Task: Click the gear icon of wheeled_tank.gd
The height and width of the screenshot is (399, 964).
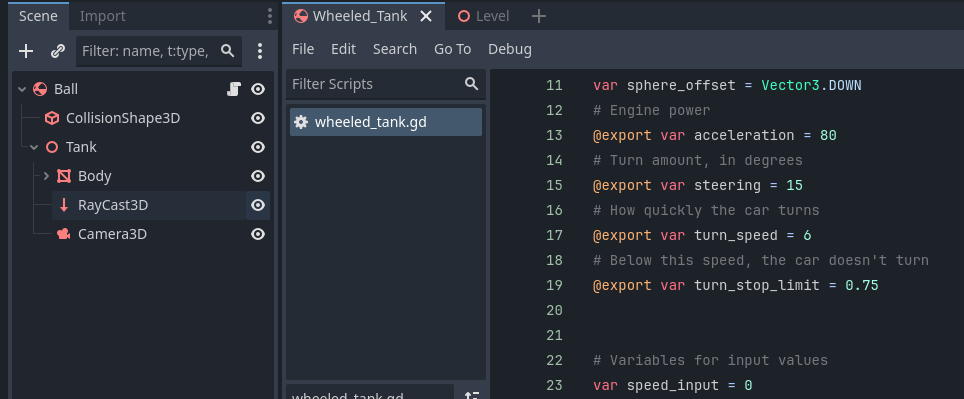Action: click(301, 122)
